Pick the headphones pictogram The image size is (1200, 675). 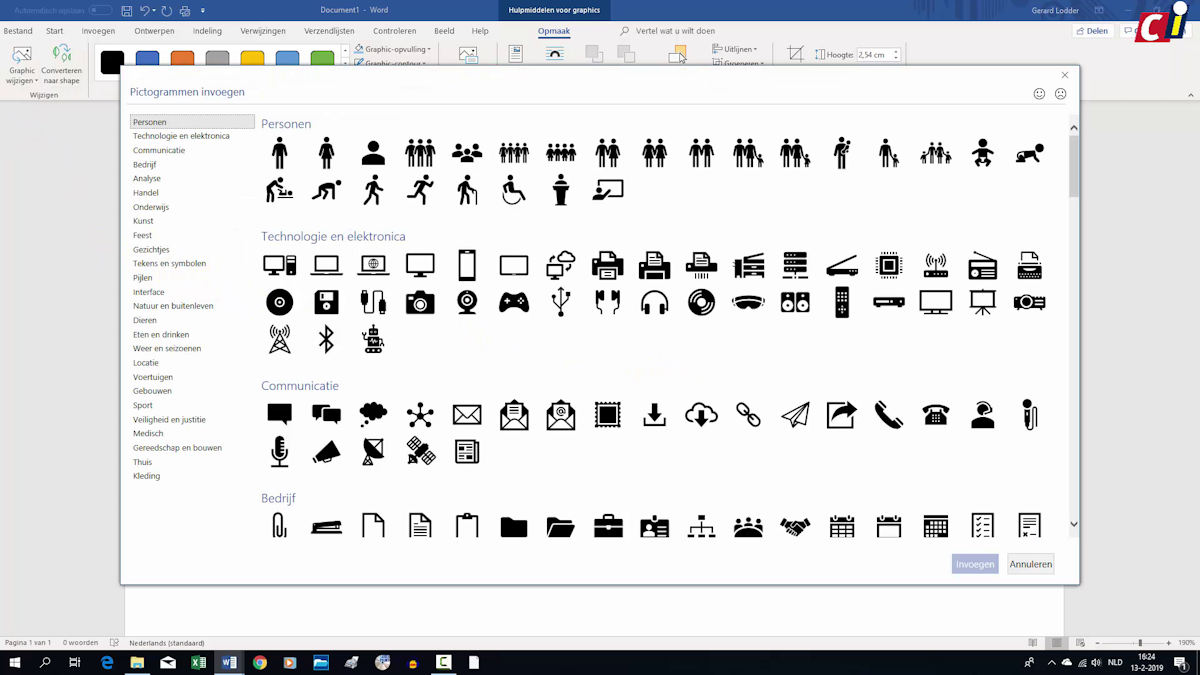[655, 302]
